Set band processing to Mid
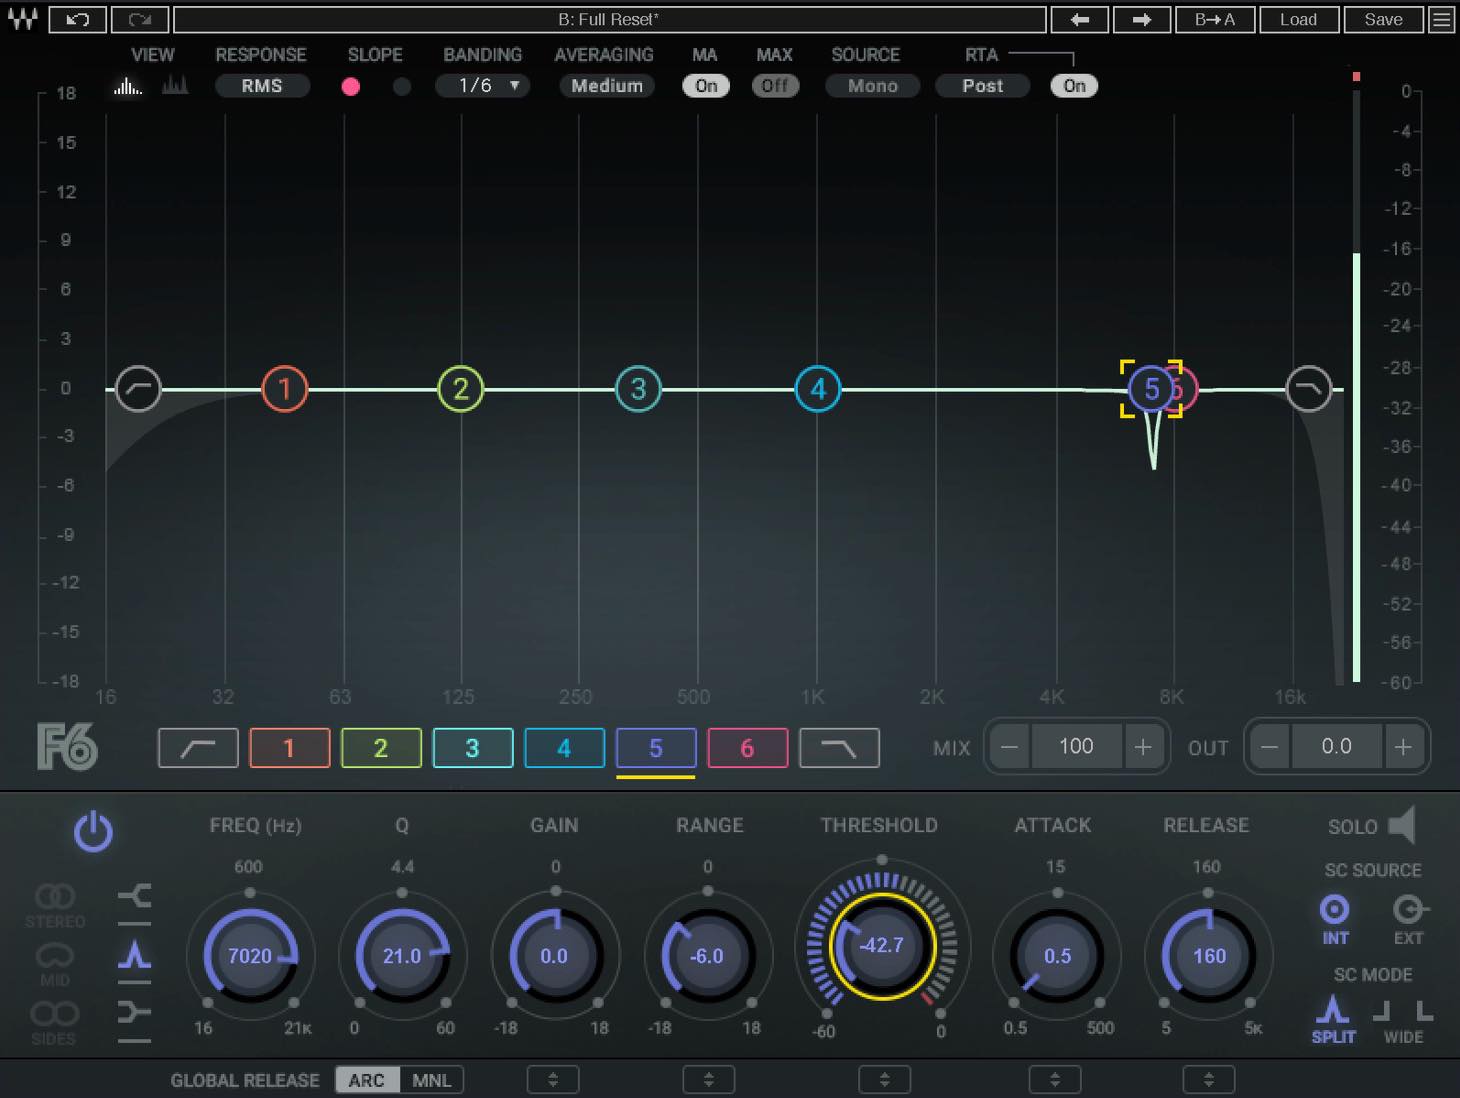Viewport: 1460px width, 1098px height. pos(55,964)
